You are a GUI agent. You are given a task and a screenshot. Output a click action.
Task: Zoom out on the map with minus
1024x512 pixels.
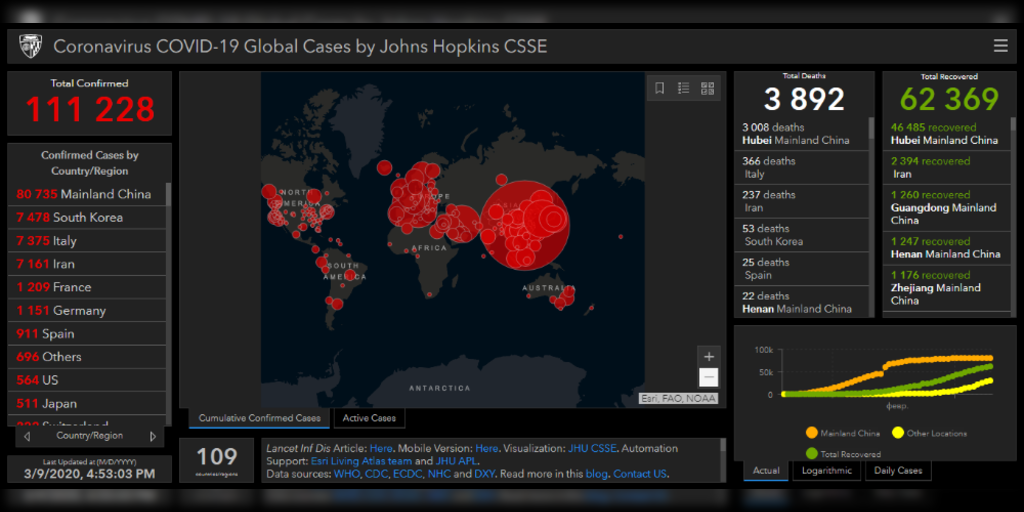tap(709, 377)
